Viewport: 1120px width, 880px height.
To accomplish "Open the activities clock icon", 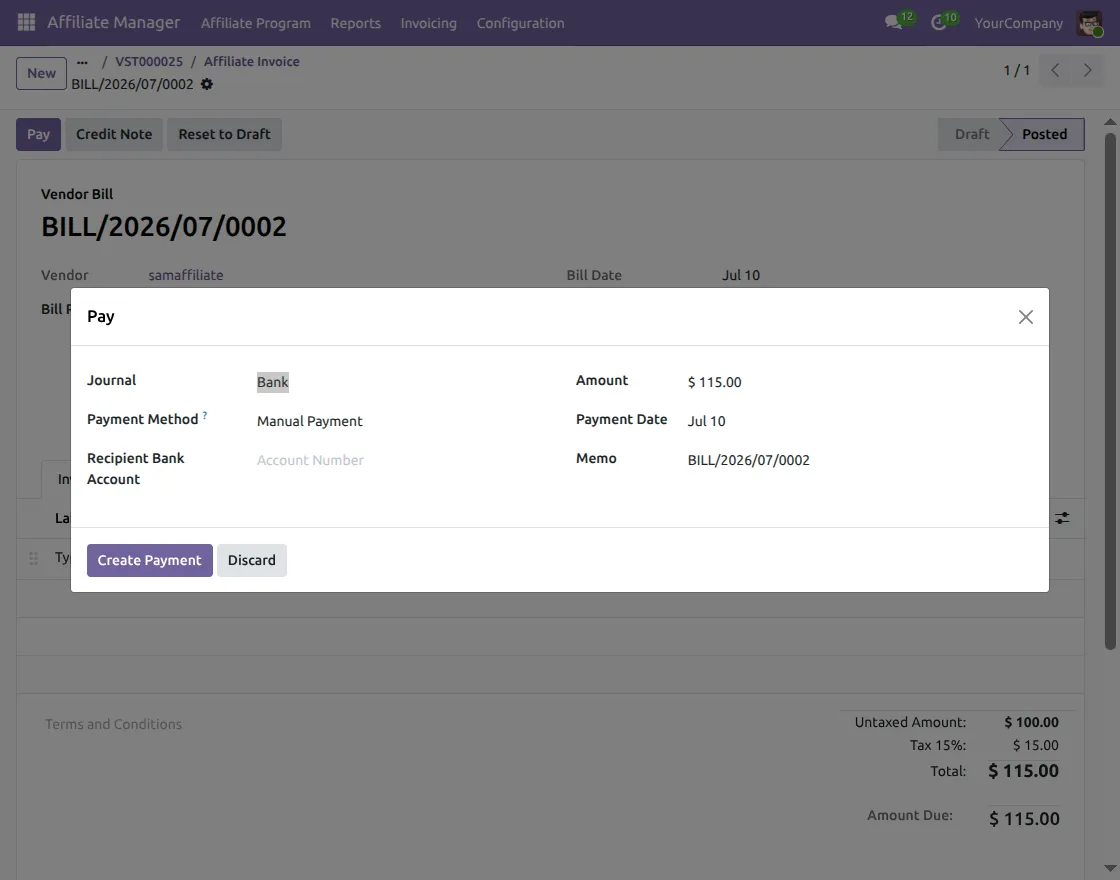I will coord(939,23).
